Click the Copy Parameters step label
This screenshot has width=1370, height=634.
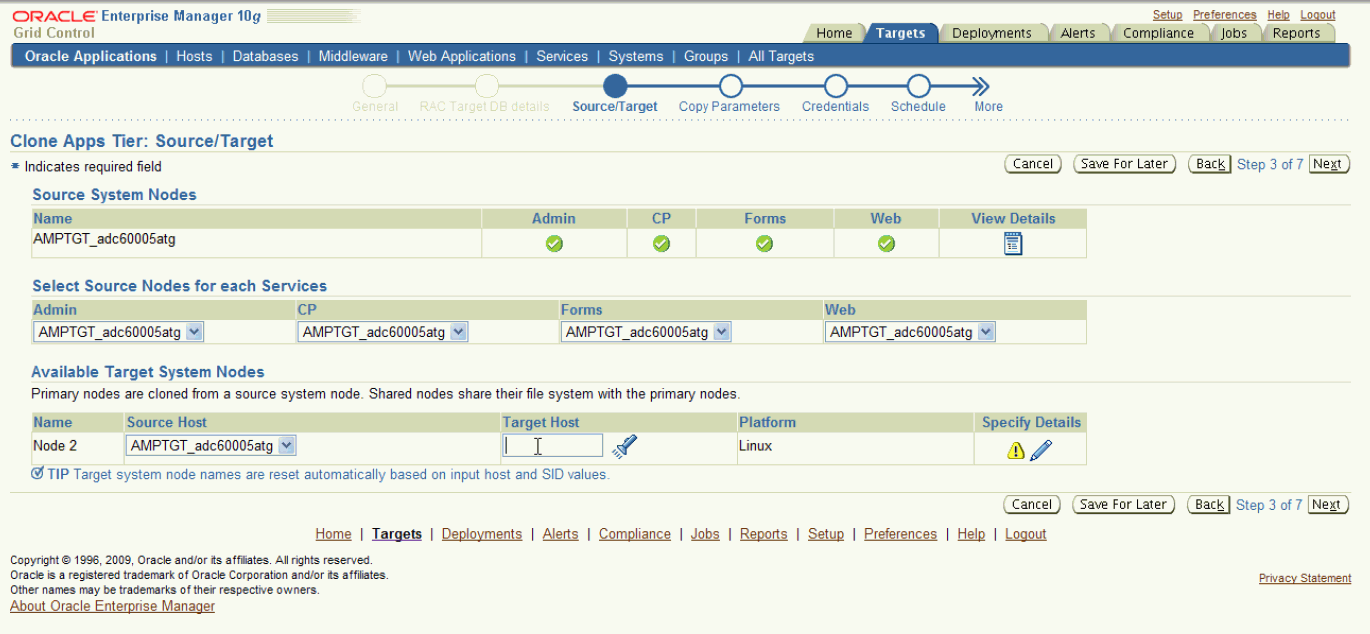(x=729, y=107)
